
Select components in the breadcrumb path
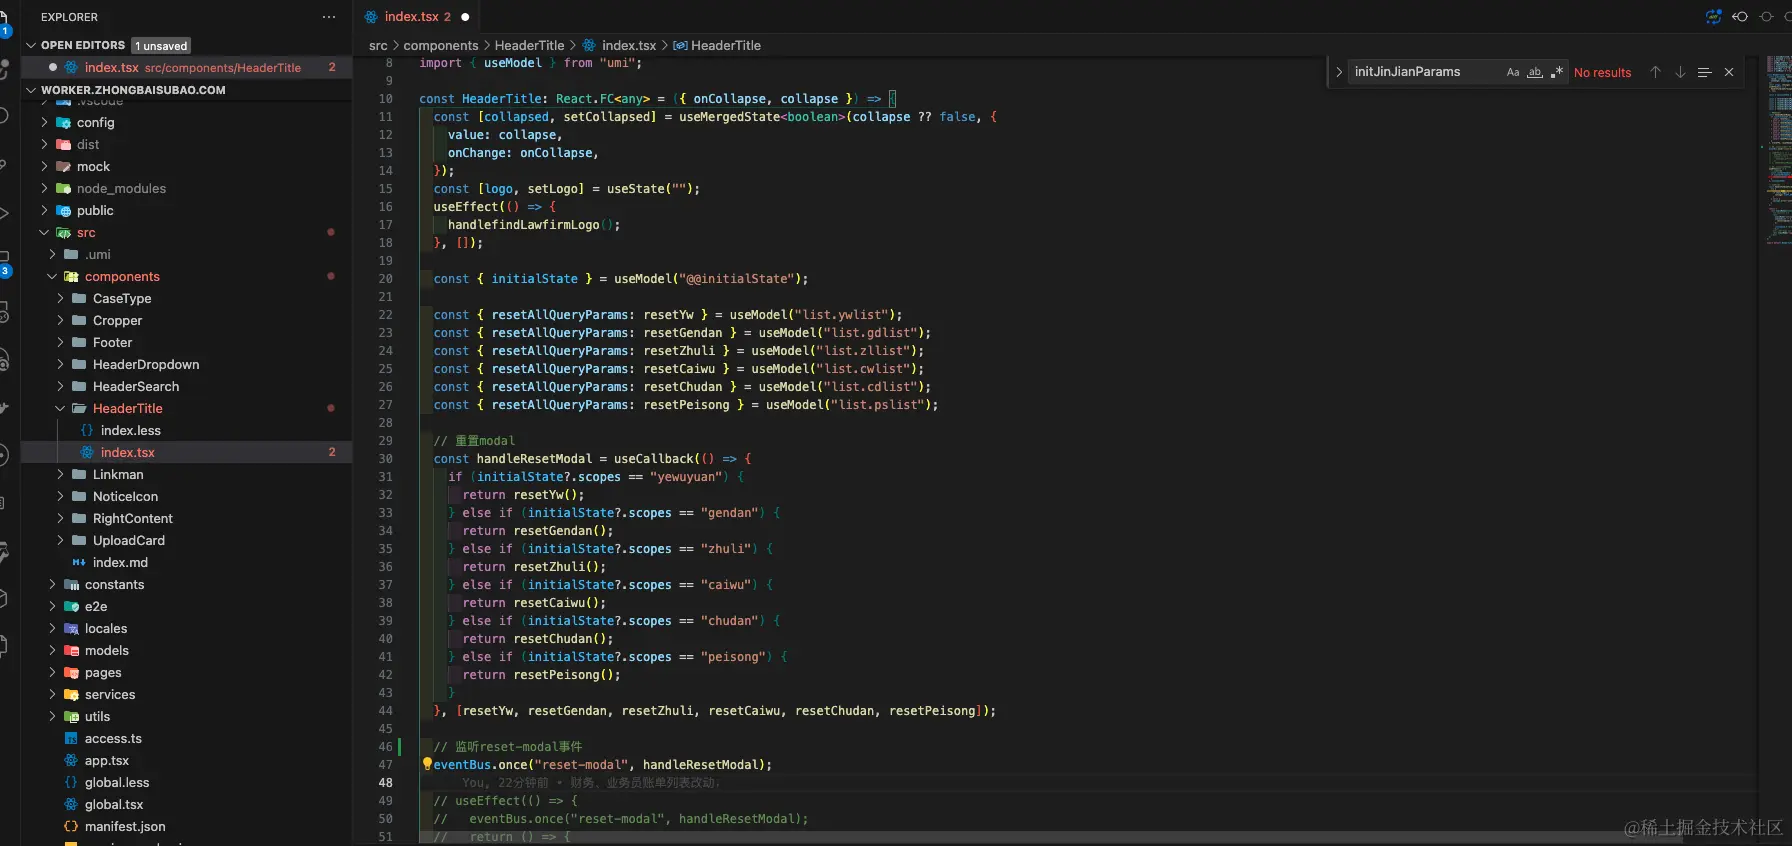441,45
